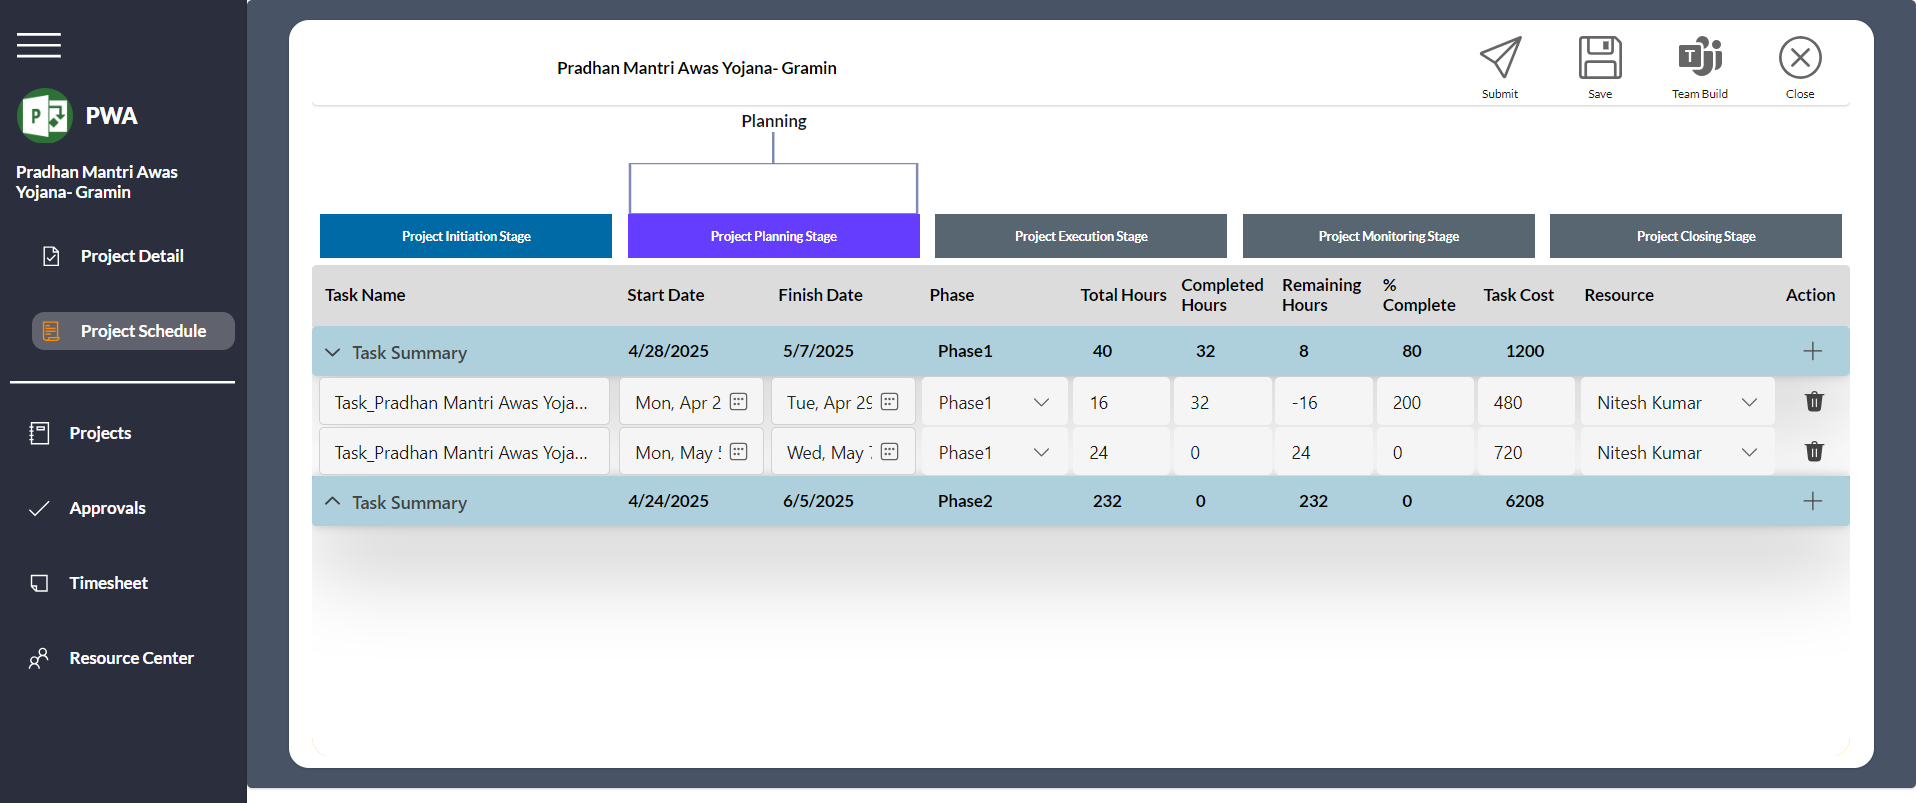The width and height of the screenshot is (1916, 803).
Task: Edit the first task name field
Action: coord(464,402)
